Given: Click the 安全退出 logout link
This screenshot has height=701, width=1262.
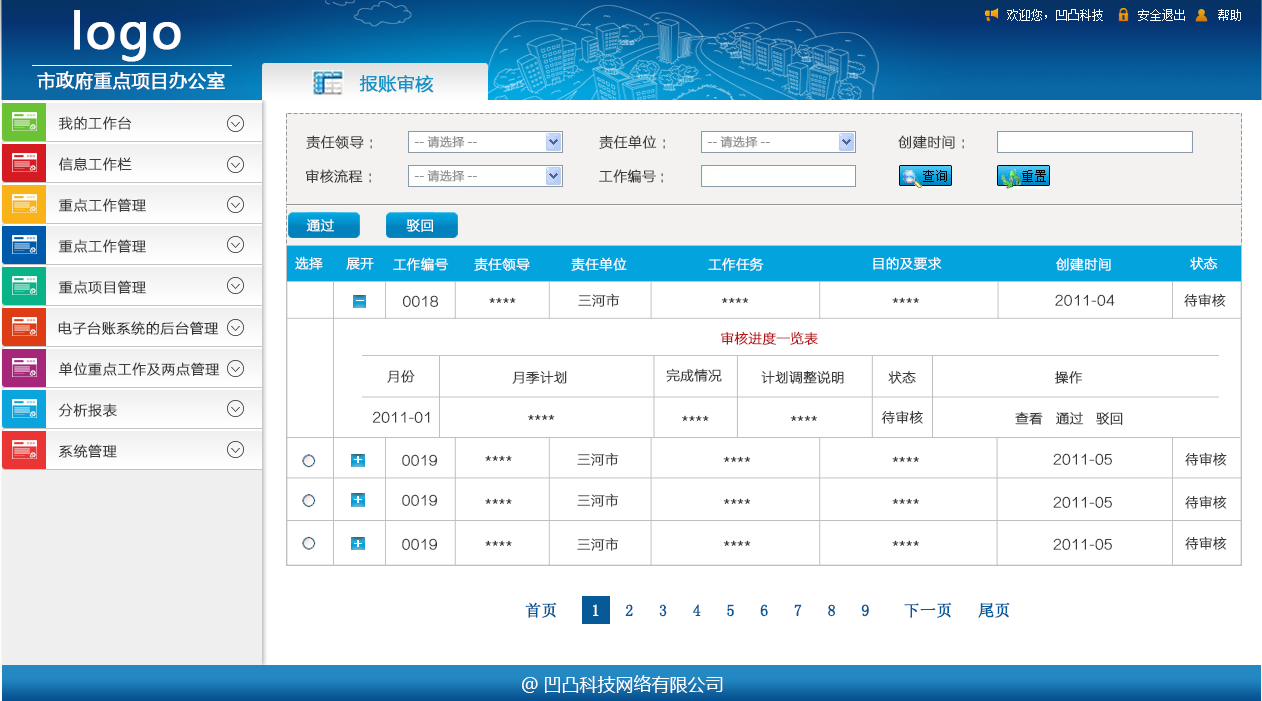Looking at the screenshot, I should pos(1161,15).
